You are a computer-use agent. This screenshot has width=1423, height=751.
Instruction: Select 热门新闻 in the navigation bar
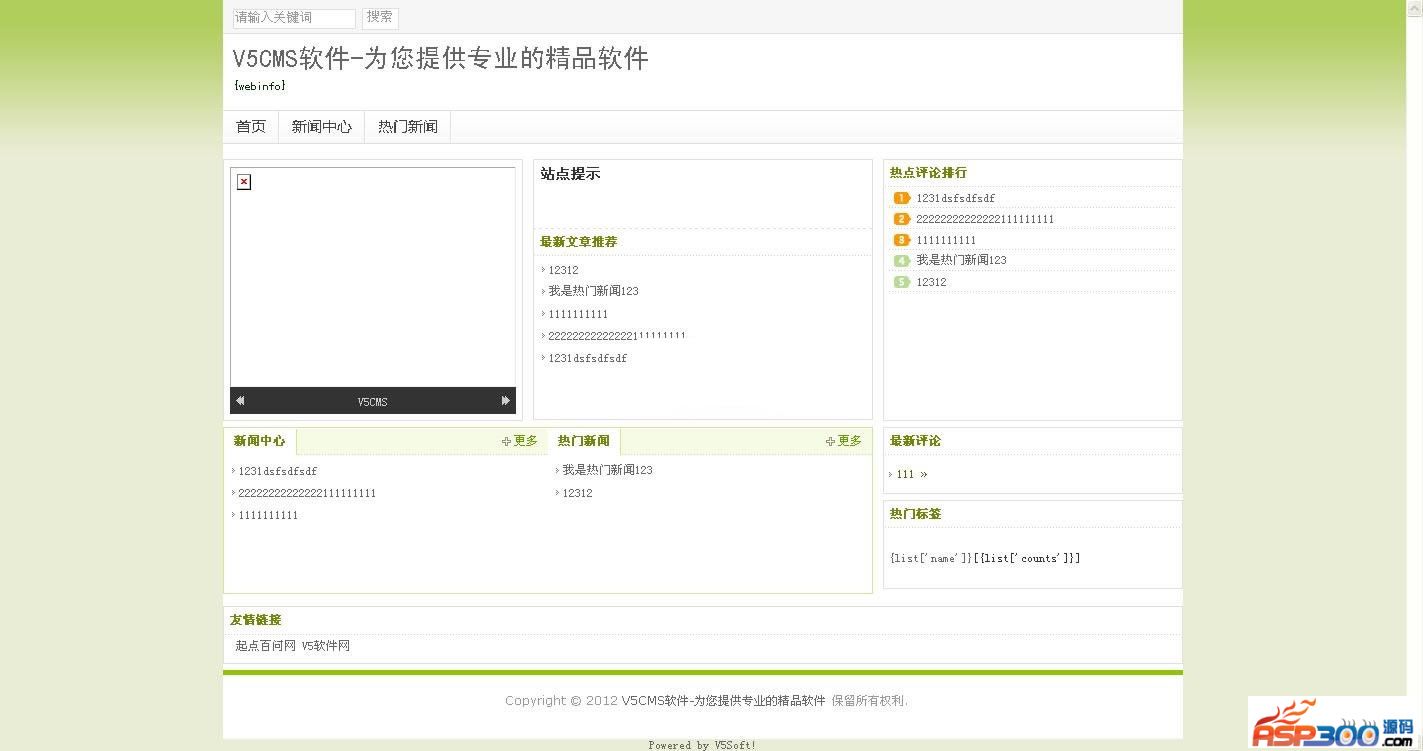pyautogui.click(x=407, y=127)
